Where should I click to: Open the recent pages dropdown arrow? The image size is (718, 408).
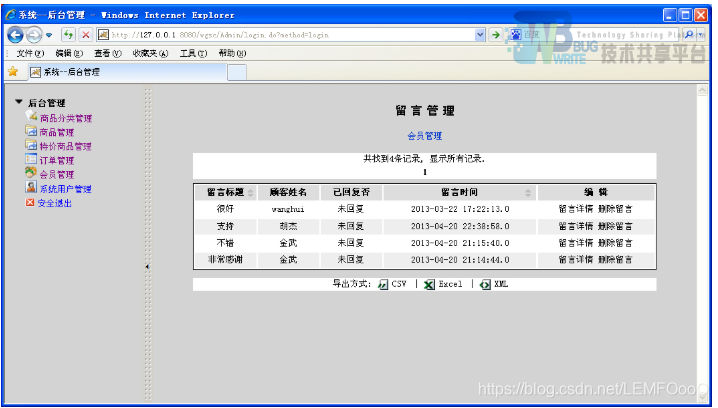click(x=49, y=35)
